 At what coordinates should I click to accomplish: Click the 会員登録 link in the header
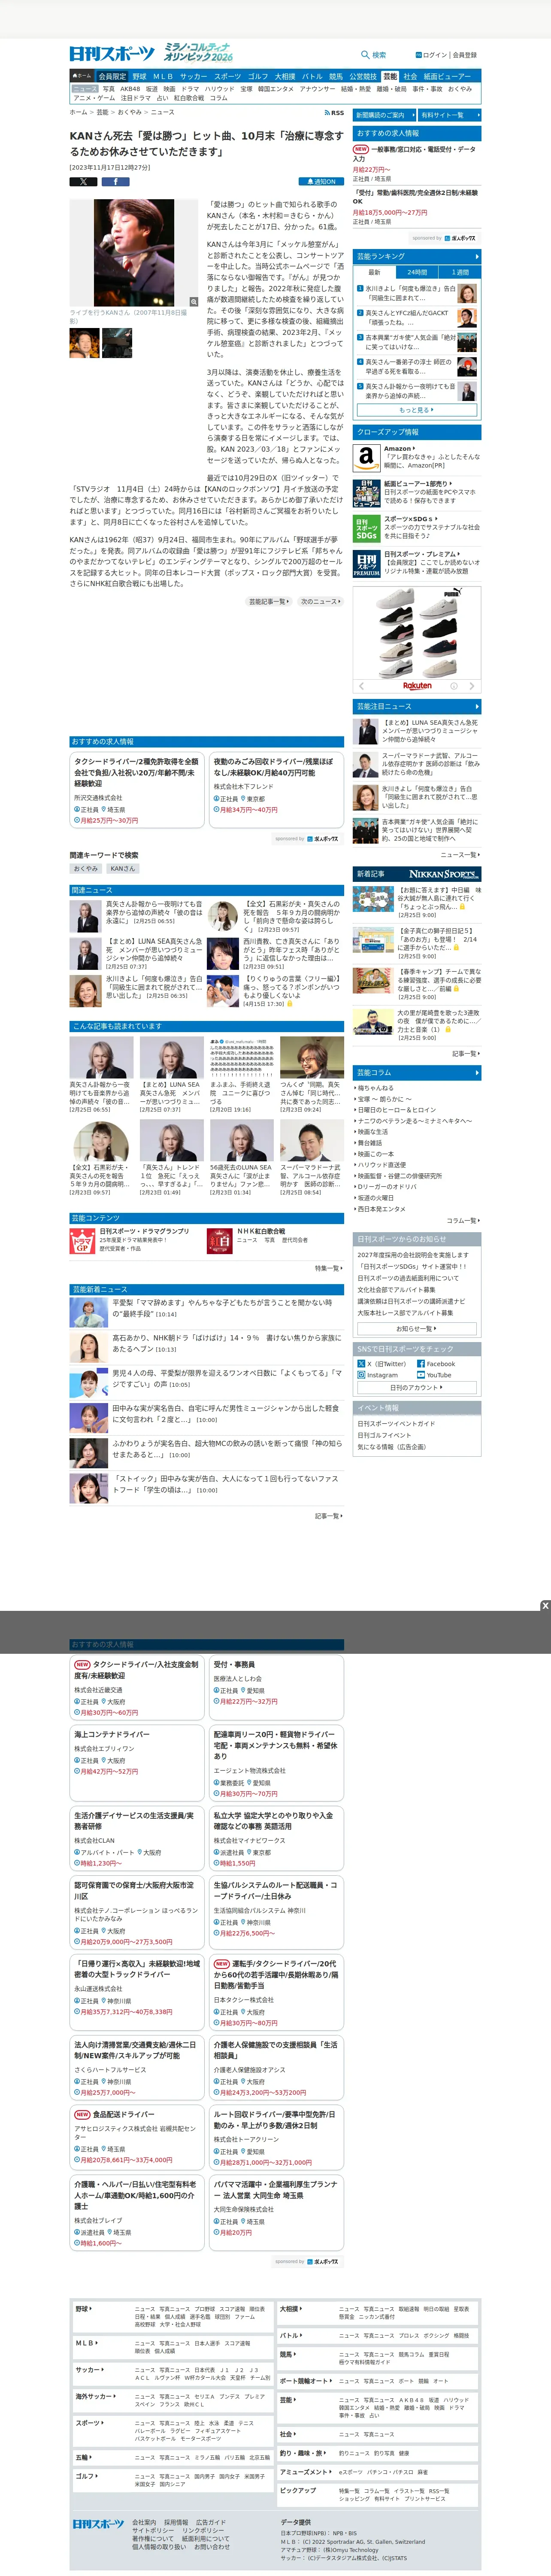point(465,55)
